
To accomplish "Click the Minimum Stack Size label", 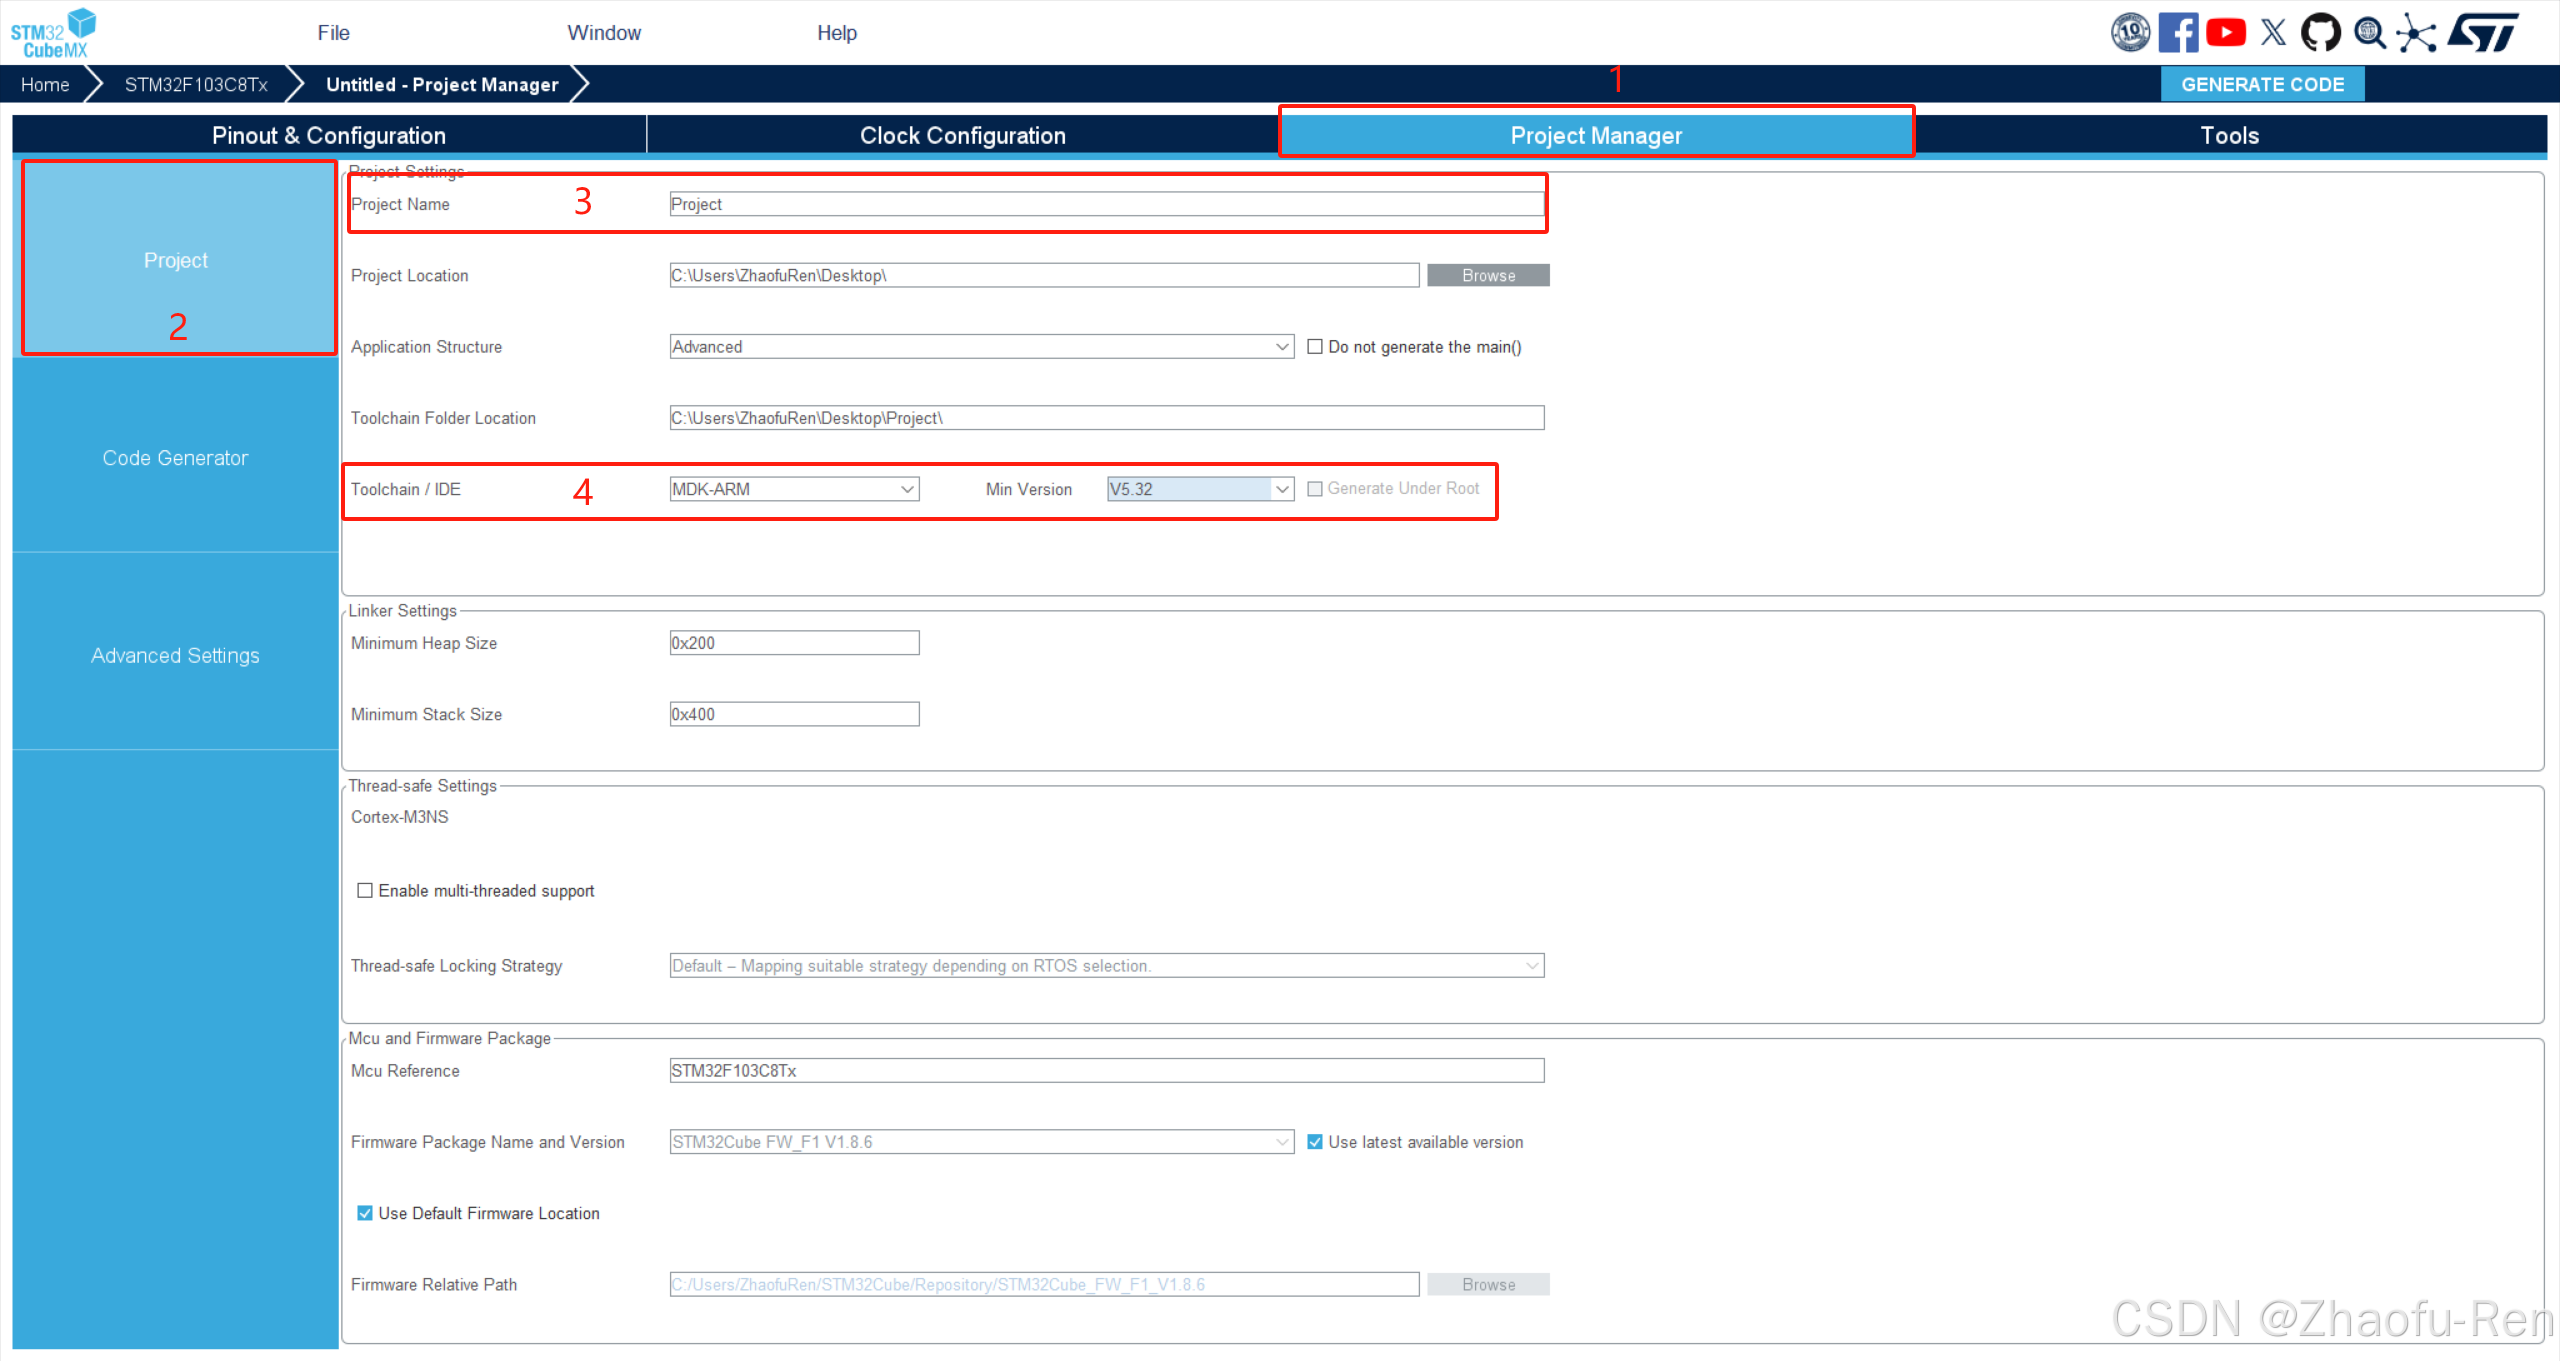I will [x=426, y=714].
